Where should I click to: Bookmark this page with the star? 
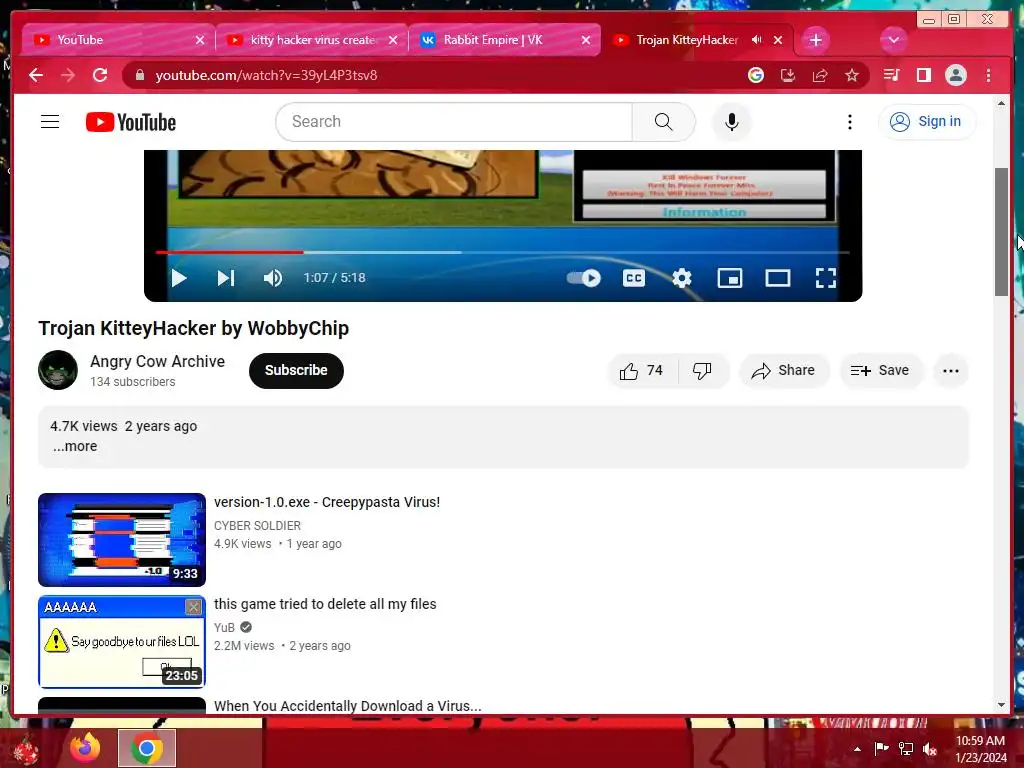tap(852, 75)
